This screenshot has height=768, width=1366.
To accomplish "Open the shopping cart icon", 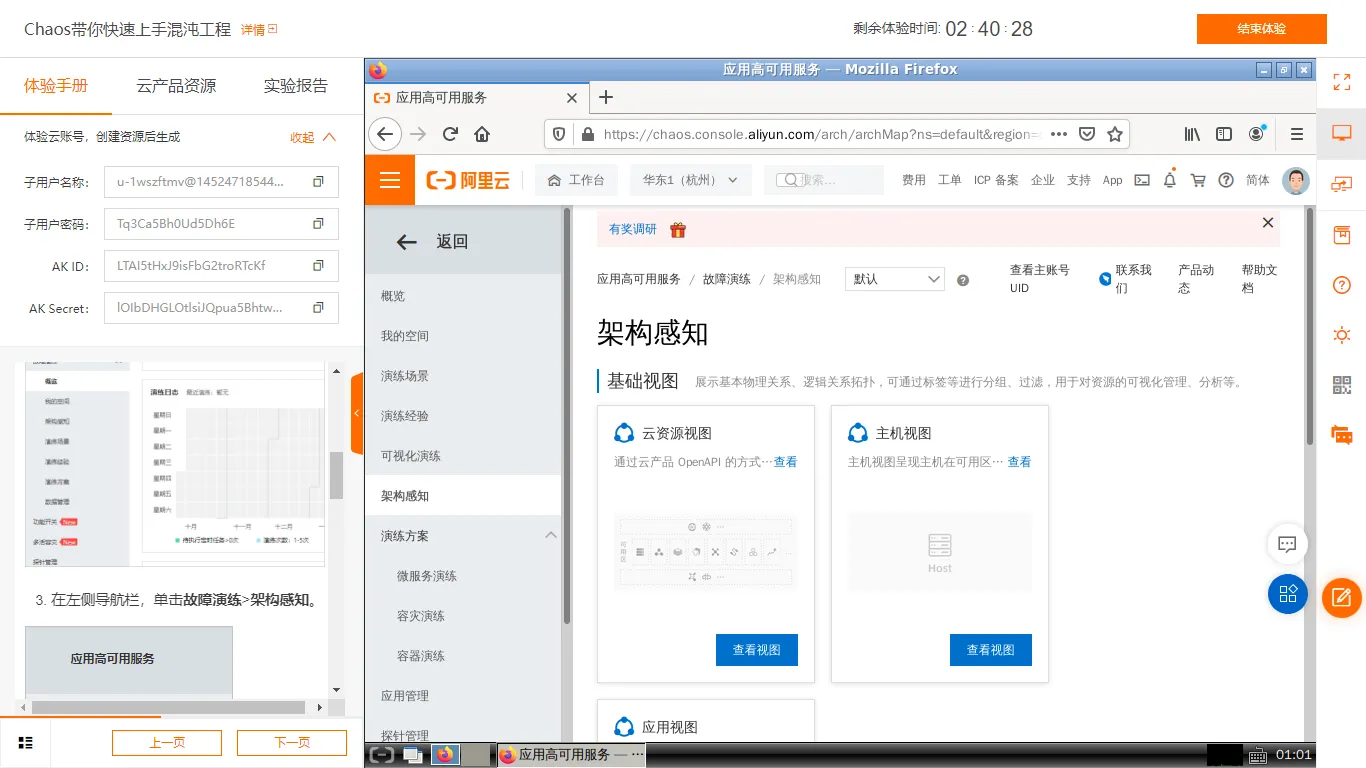I will pos(1197,180).
